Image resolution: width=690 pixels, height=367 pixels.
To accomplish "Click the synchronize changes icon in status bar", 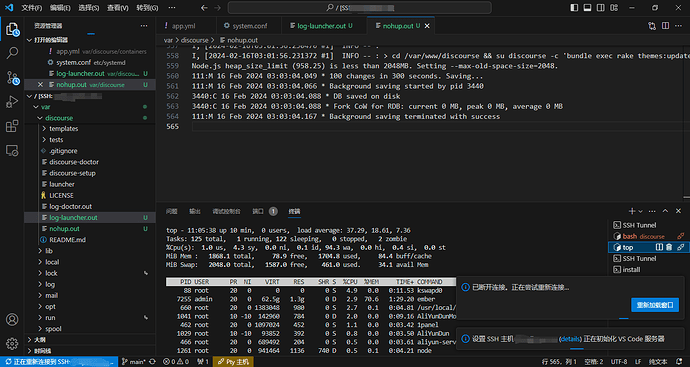I will pos(153,362).
